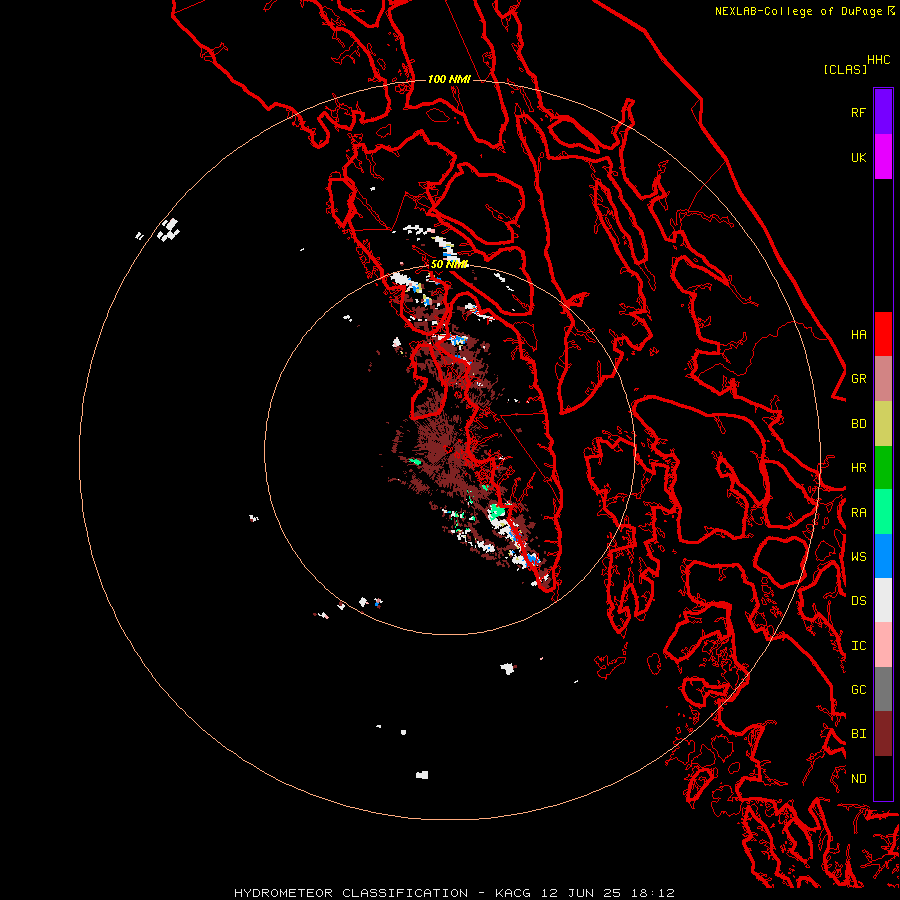This screenshot has height=900, width=900.
Task: Click the WS legend label
Action: (x=858, y=557)
